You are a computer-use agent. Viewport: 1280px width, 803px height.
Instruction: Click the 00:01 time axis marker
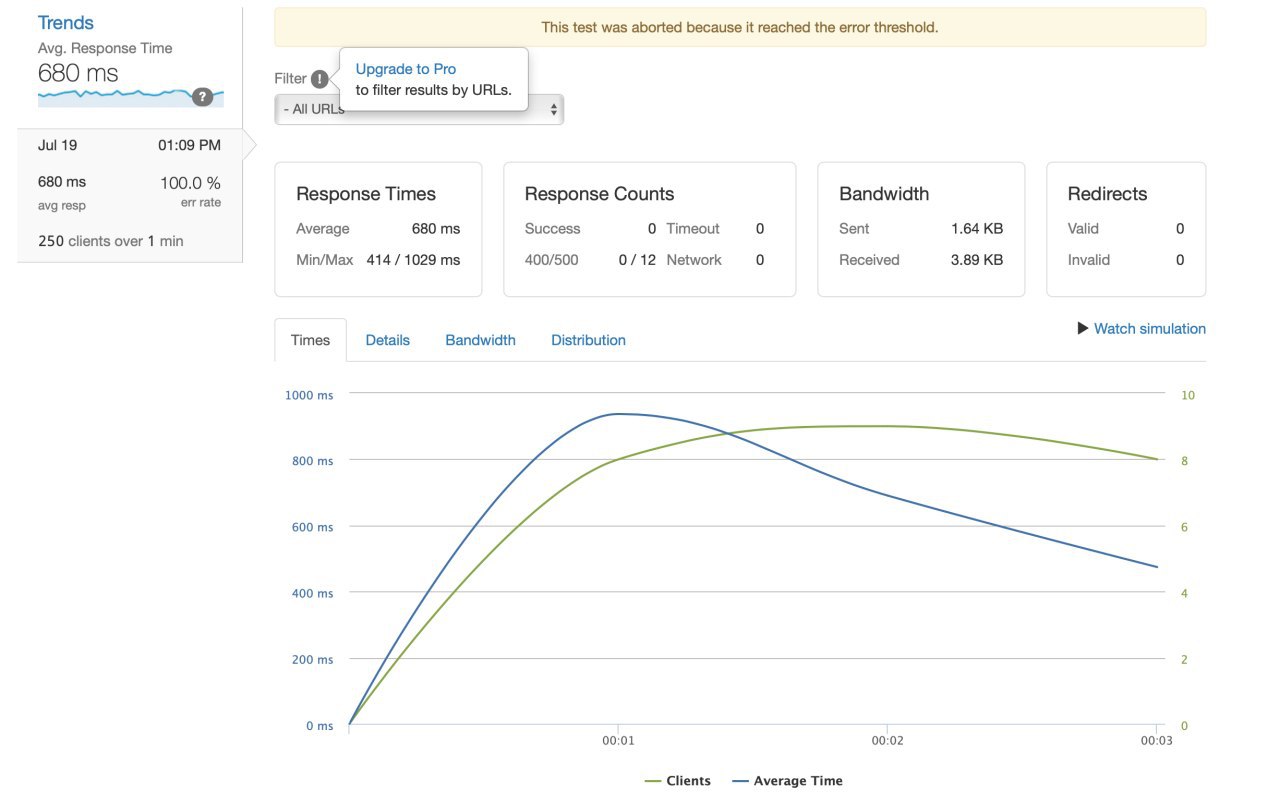pyautogui.click(x=618, y=742)
